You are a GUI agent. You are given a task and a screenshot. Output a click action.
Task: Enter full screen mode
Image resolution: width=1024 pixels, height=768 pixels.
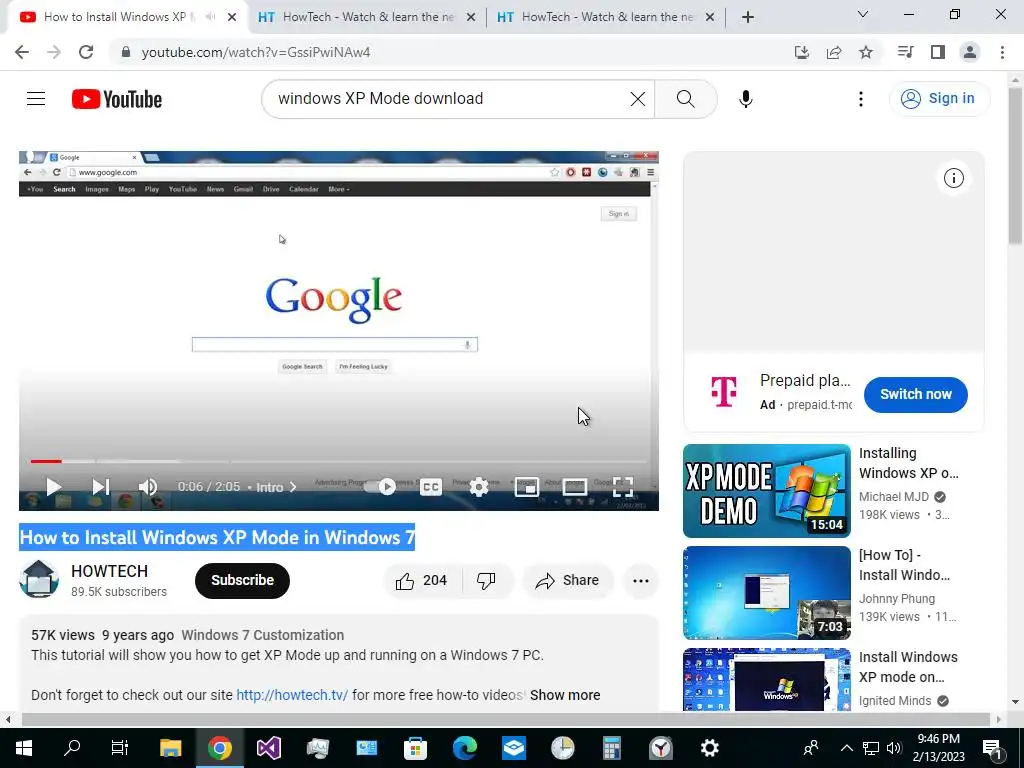pyautogui.click(x=623, y=487)
